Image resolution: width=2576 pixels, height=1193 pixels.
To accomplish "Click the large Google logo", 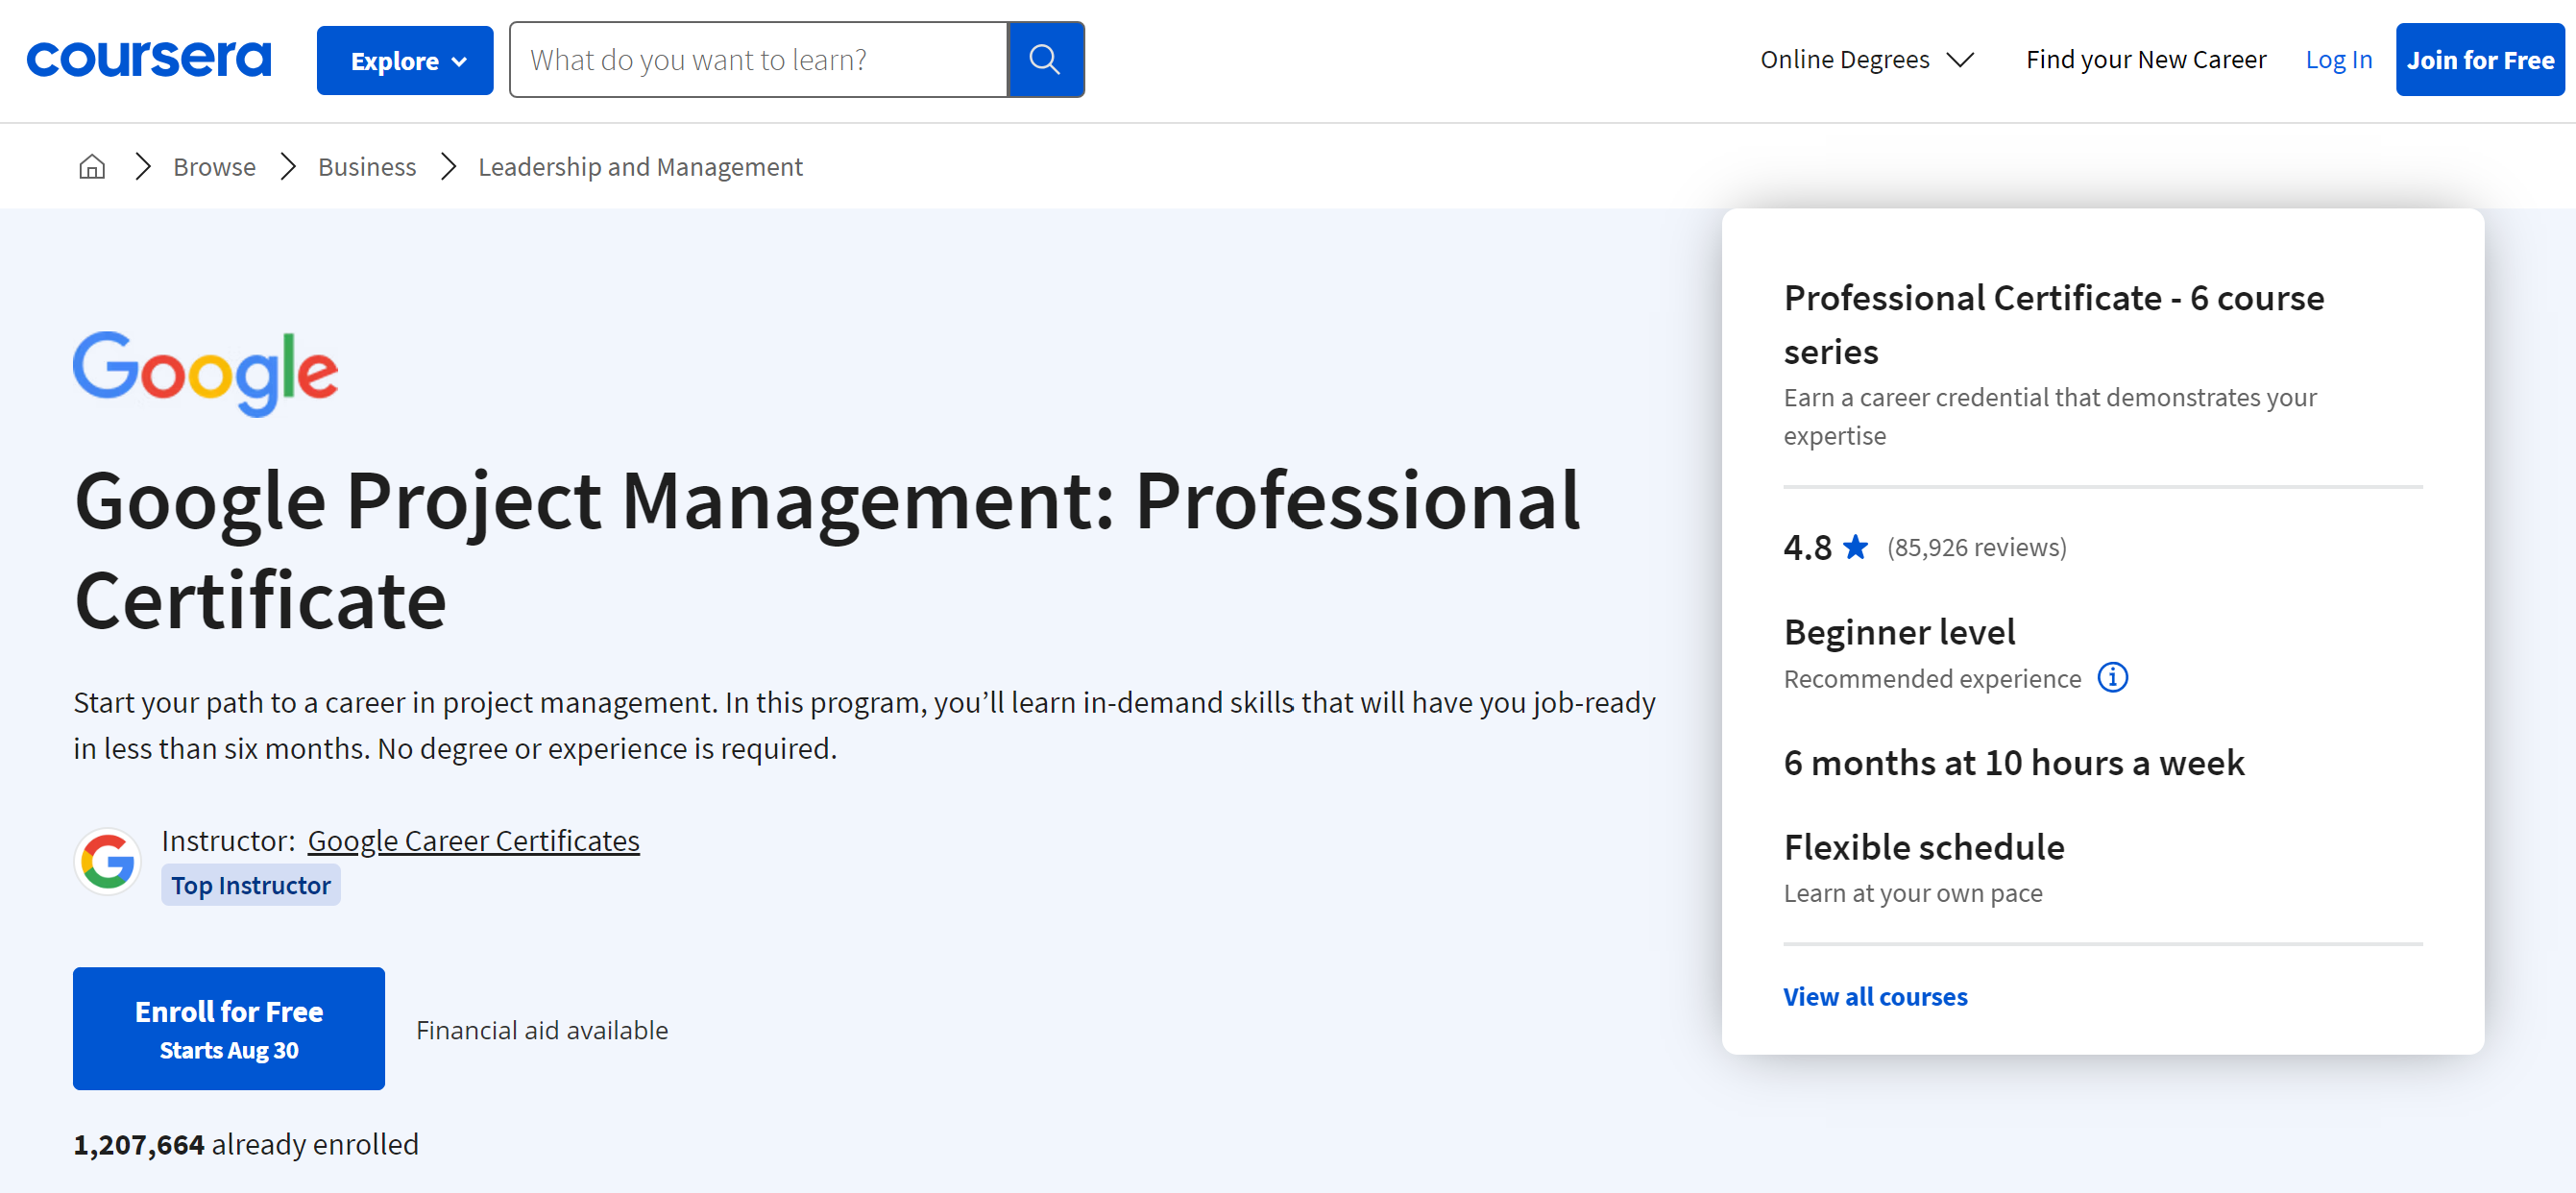I will click(x=206, y=373).
